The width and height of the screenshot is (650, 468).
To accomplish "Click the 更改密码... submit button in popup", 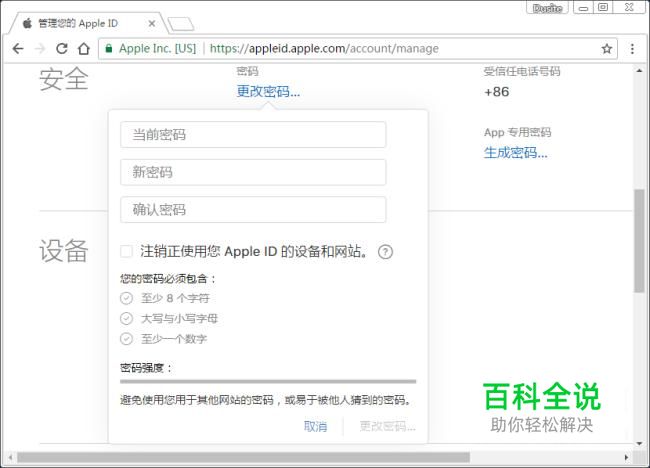I will [387, 426].
